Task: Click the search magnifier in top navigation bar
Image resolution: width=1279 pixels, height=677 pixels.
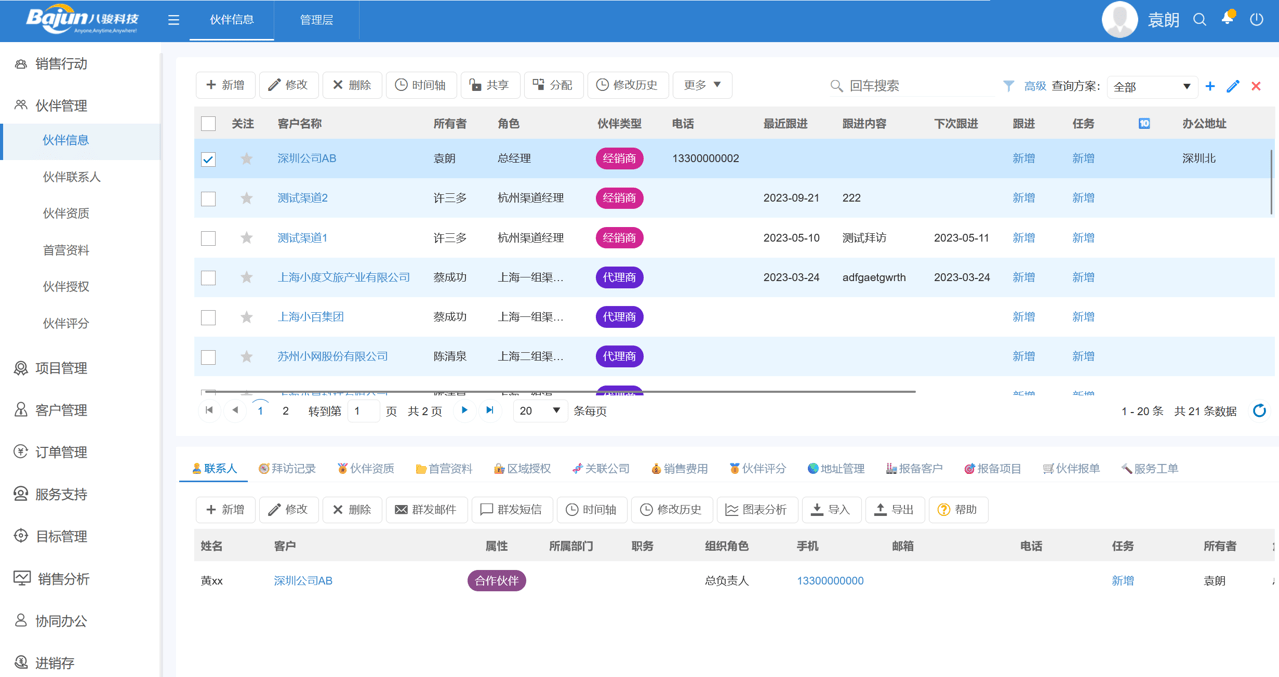Action: coord(1199,18)
